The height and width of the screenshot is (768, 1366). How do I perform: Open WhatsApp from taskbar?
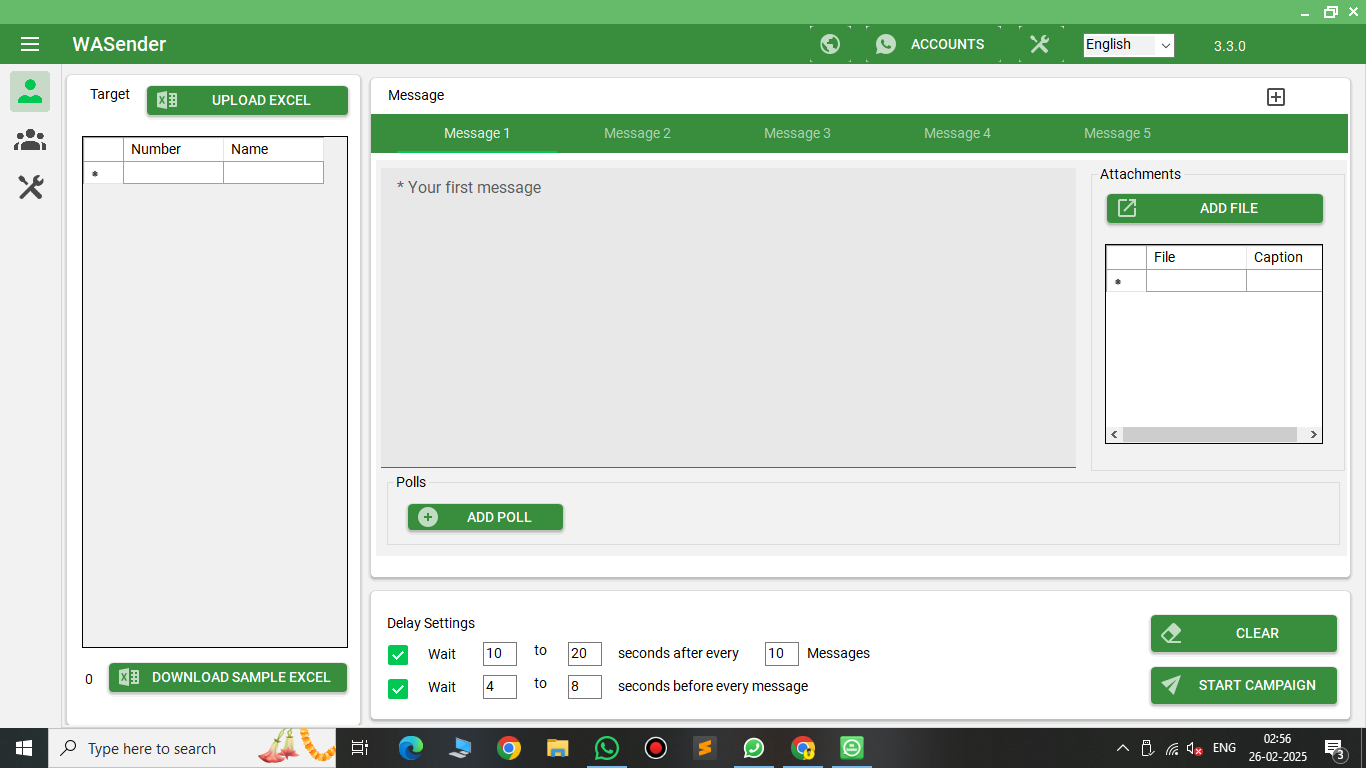click(607, 748)
